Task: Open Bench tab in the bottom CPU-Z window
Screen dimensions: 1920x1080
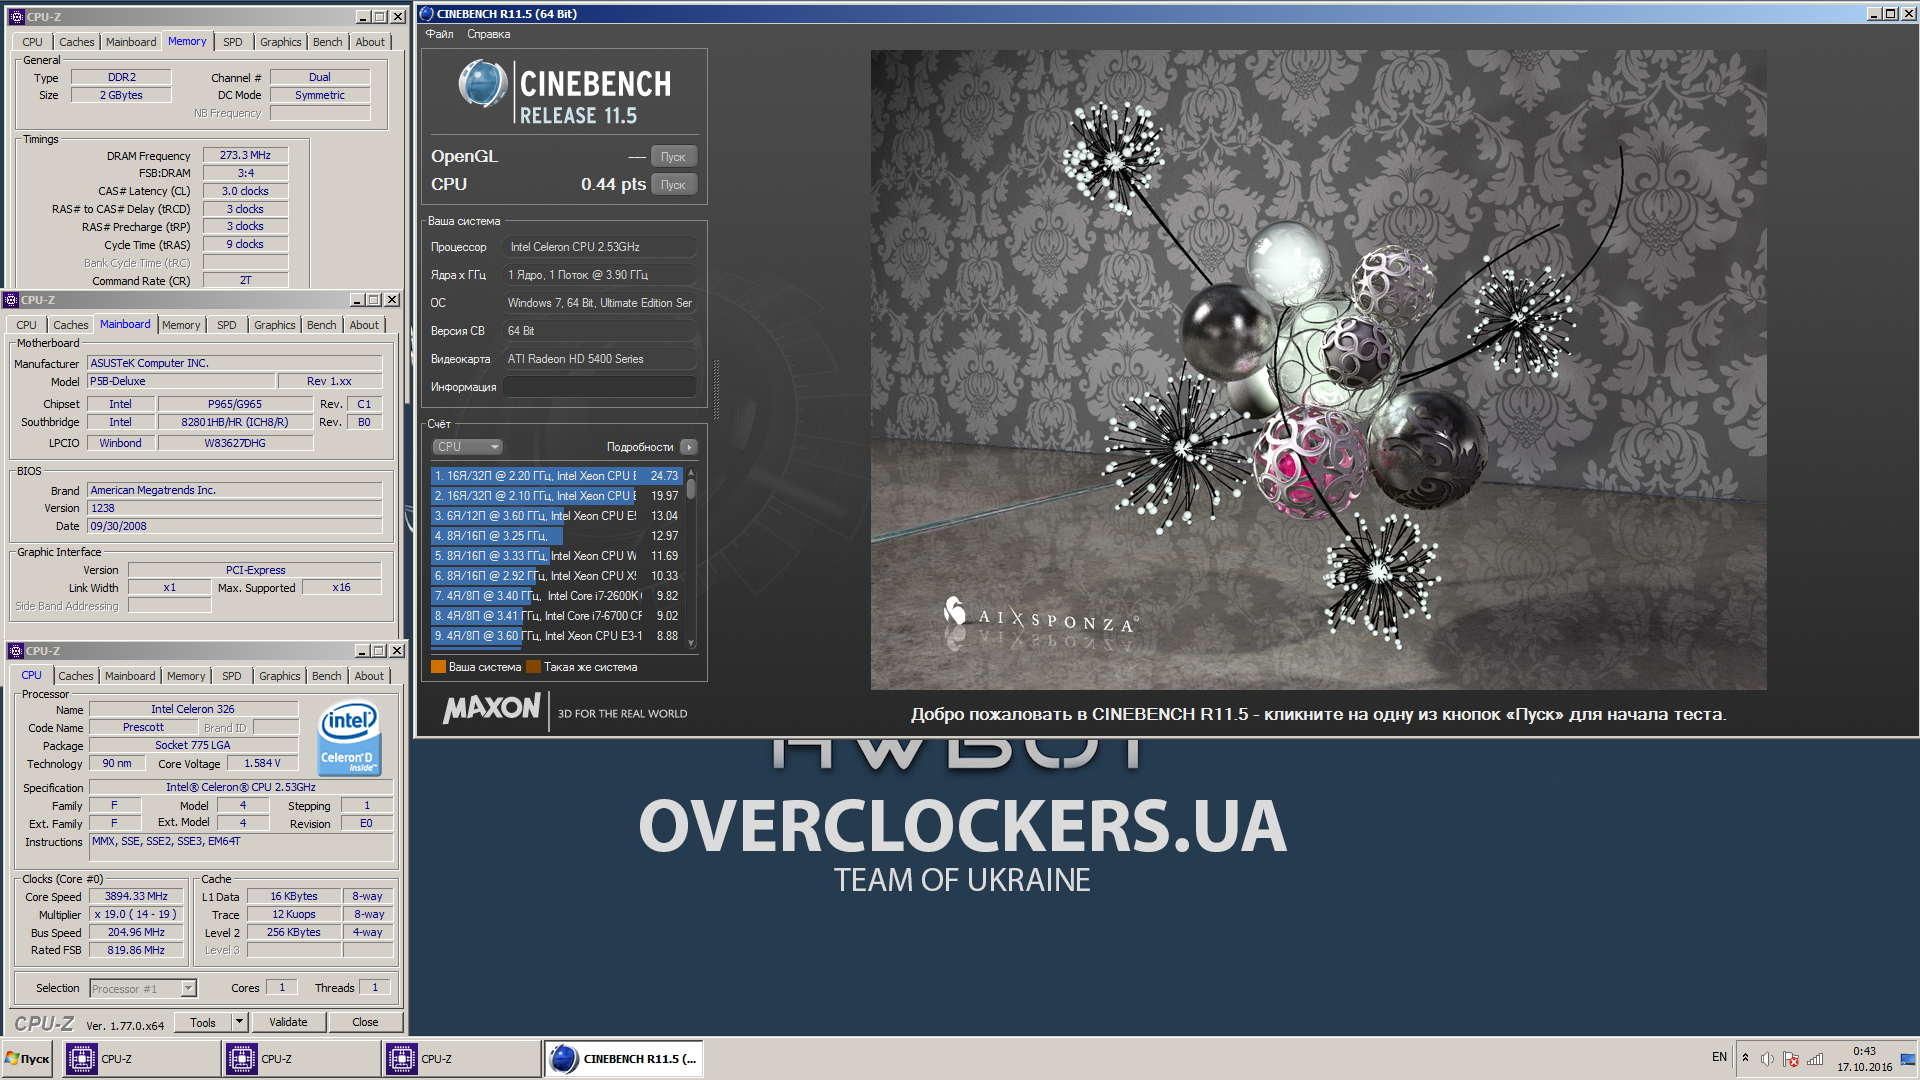Action: point(326,676)
